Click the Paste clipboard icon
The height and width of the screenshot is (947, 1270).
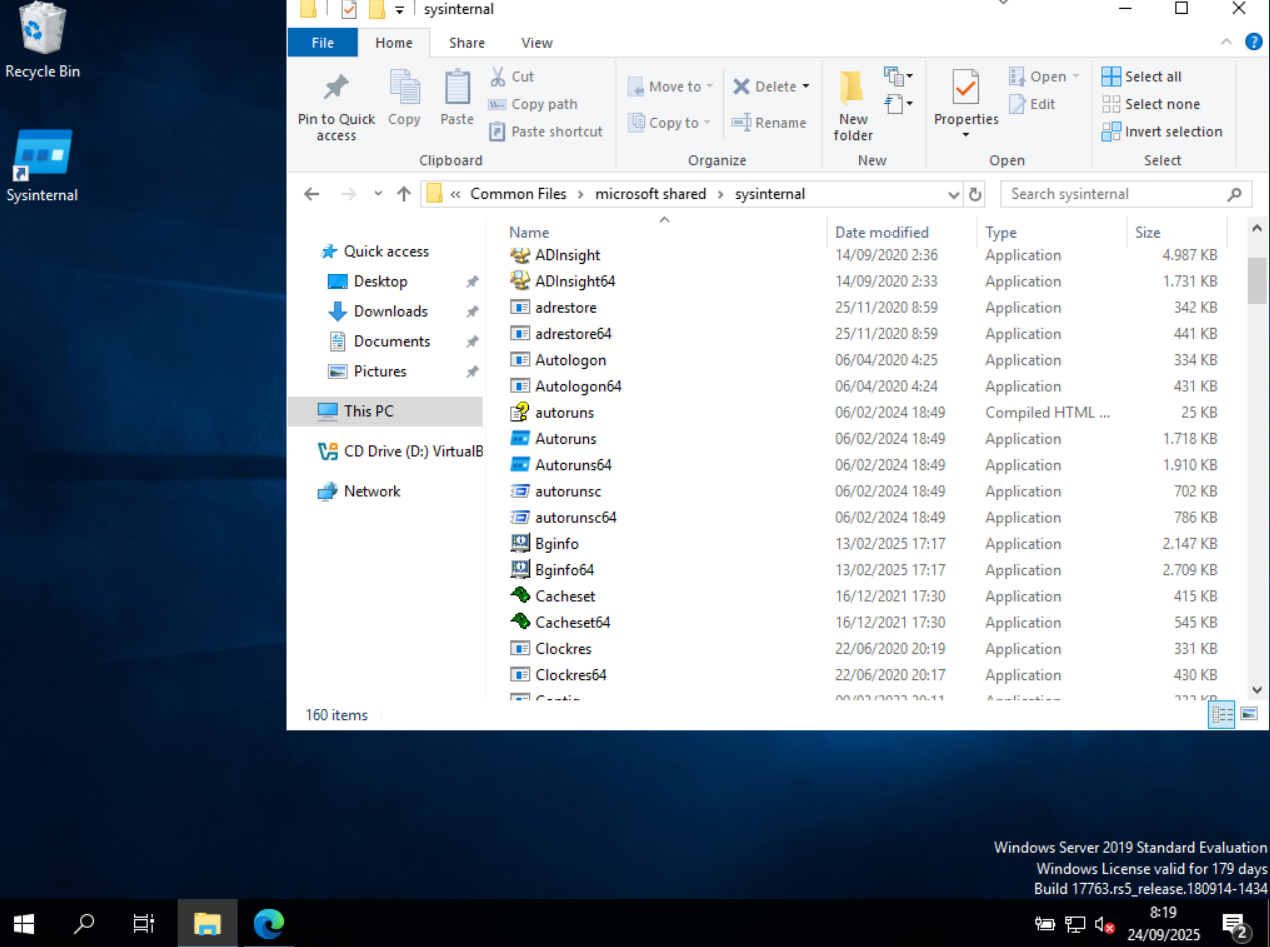tap(457, 89)
